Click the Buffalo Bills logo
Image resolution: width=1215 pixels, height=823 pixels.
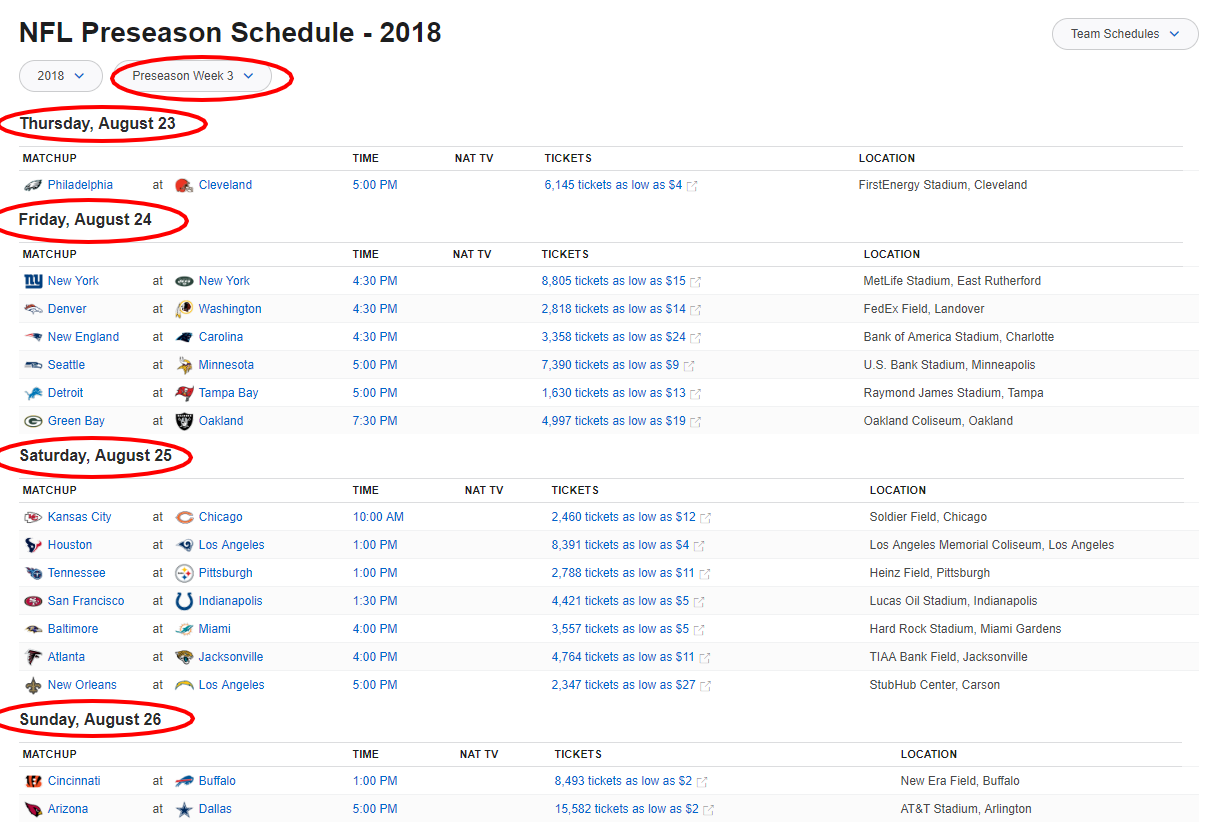pos(183,781)
